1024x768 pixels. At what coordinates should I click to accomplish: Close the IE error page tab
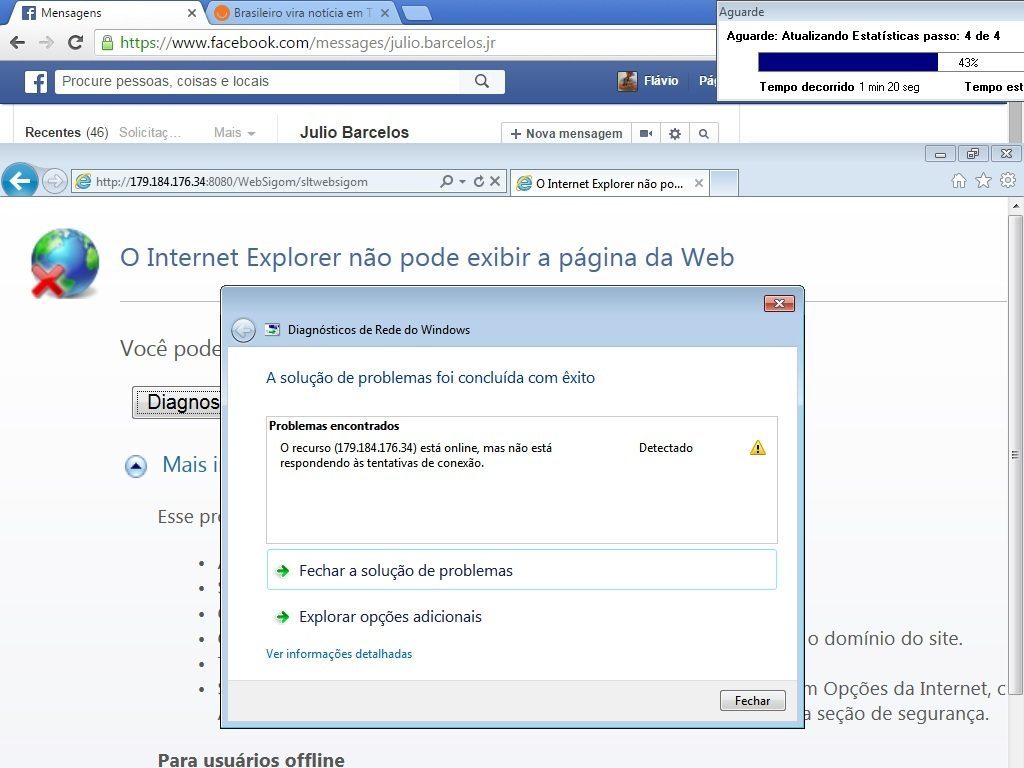point(699,184)
